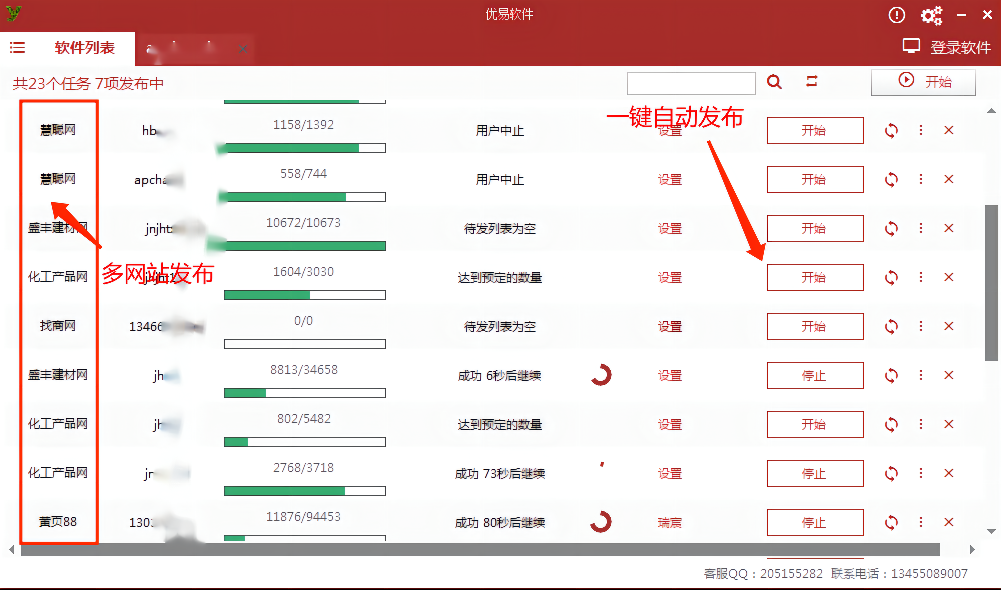The image size is (1001, 590).
Task: Click the empty progress bar under 0/0
Action: pos(305,344)
